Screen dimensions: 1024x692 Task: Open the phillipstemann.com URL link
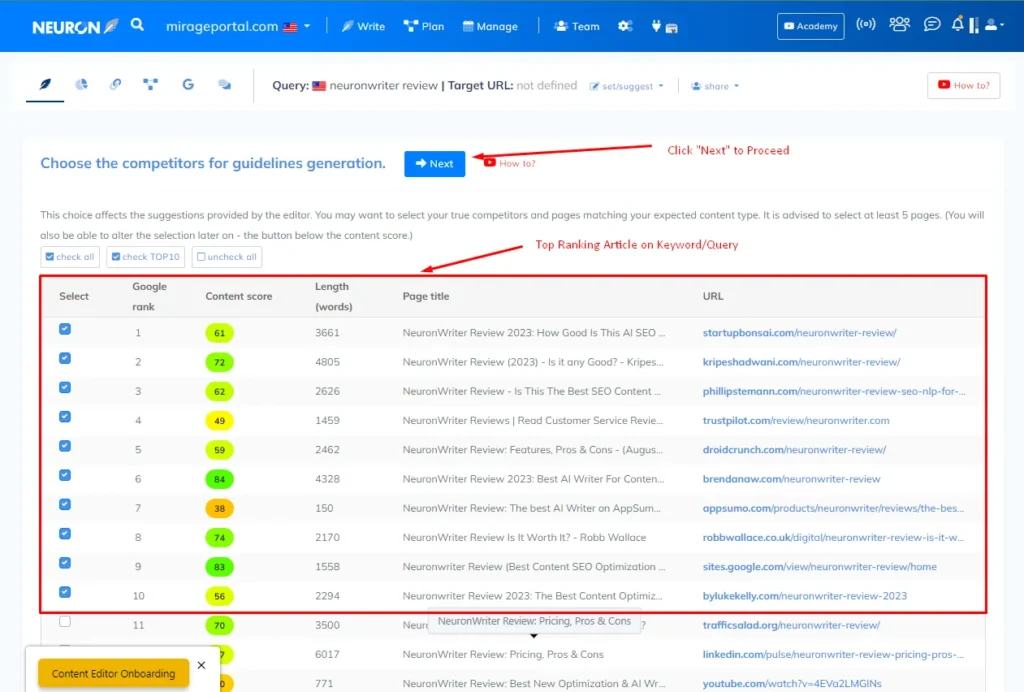(x=834, y=392)
